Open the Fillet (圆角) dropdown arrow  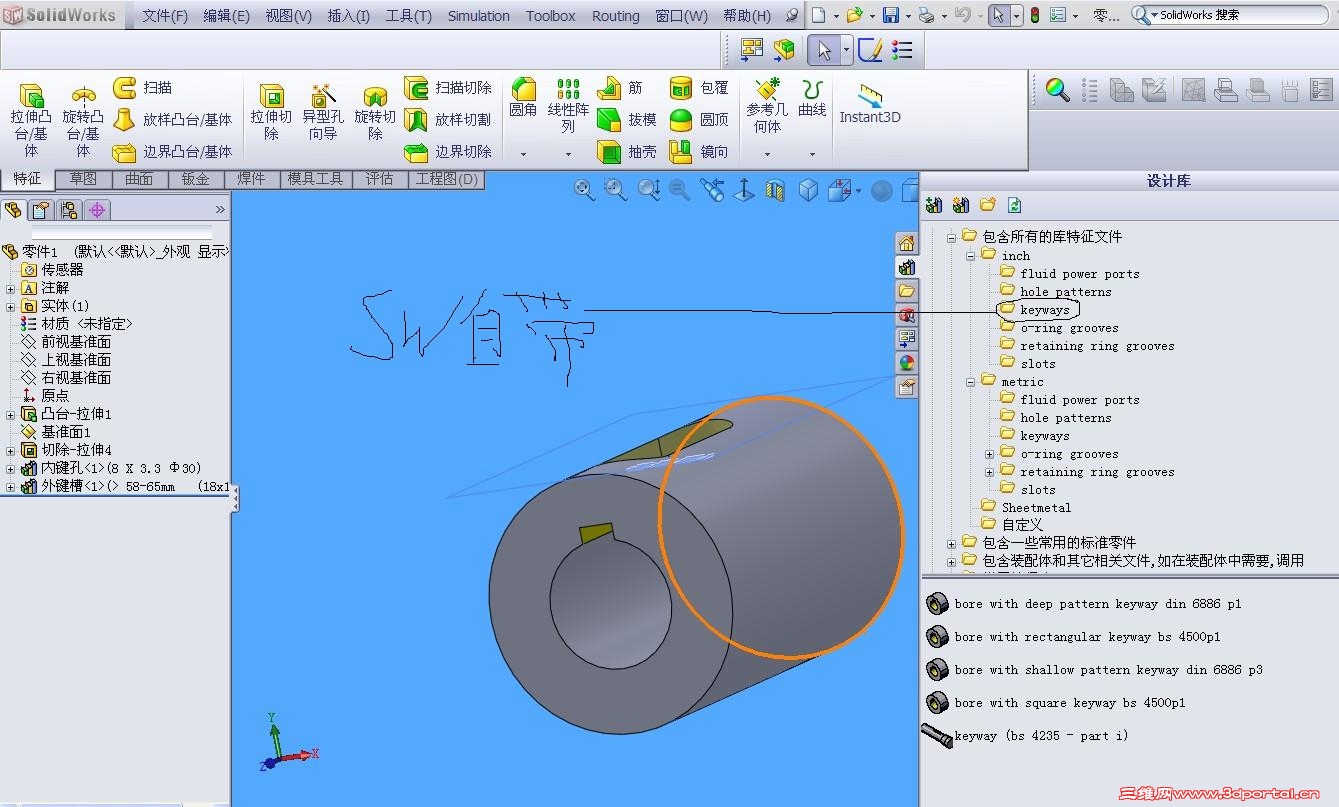coord(523,154)
